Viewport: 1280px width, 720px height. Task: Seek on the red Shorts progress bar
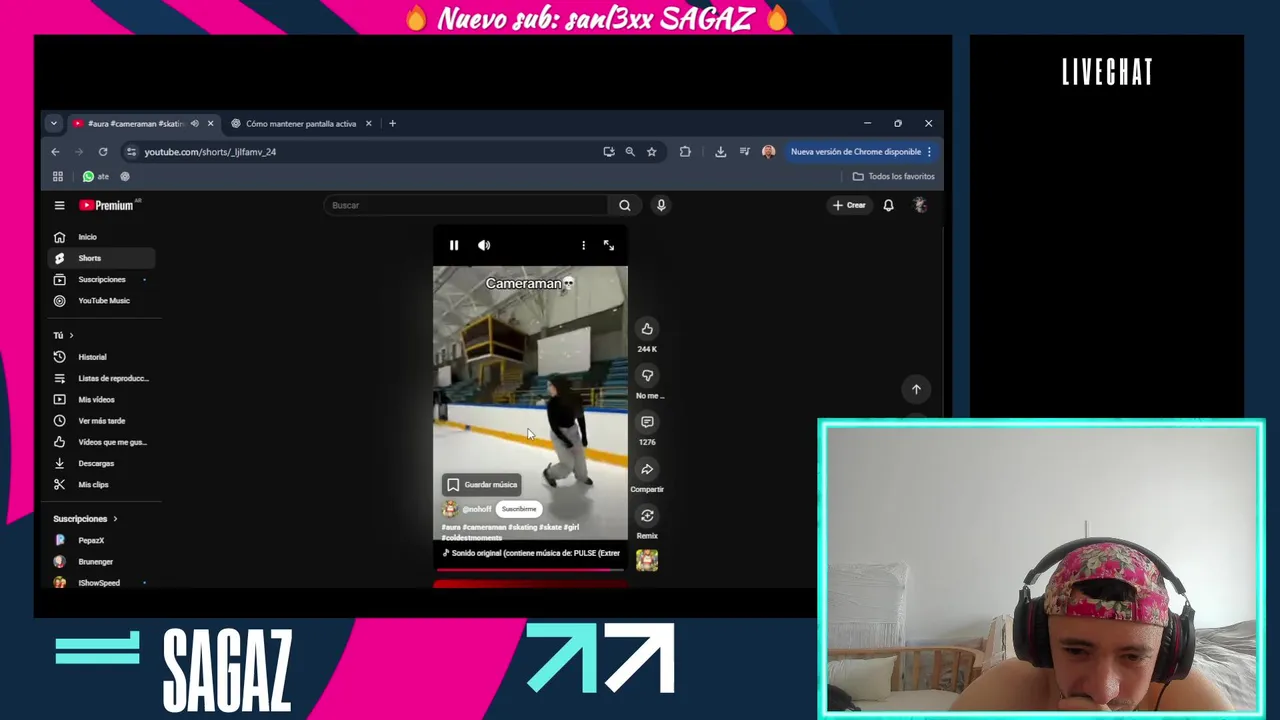[x=530, y=570]
